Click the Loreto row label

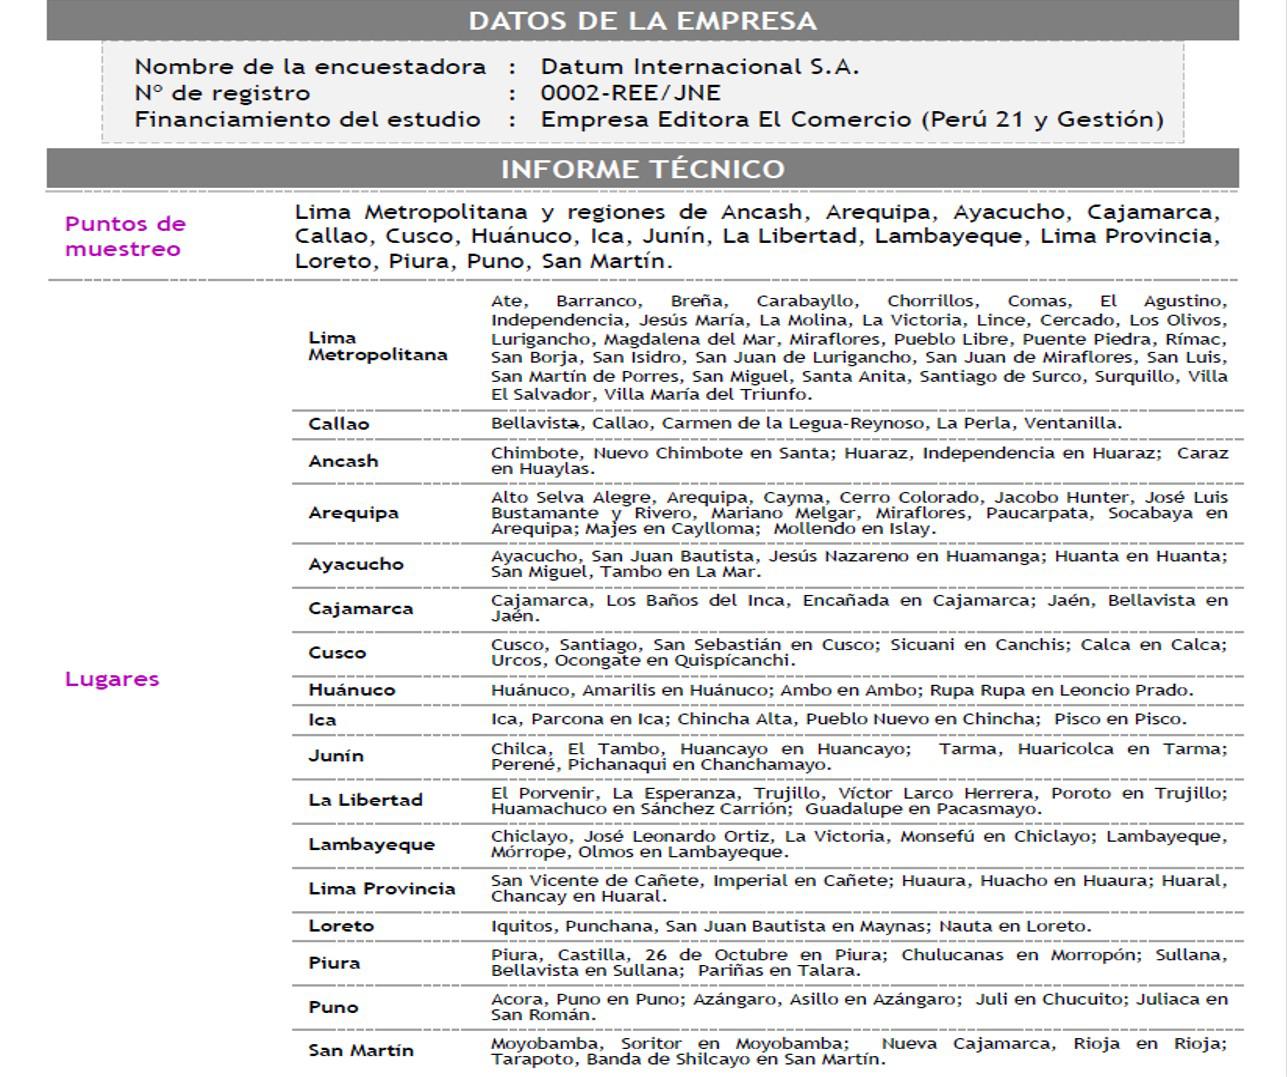tap(341, 926)
